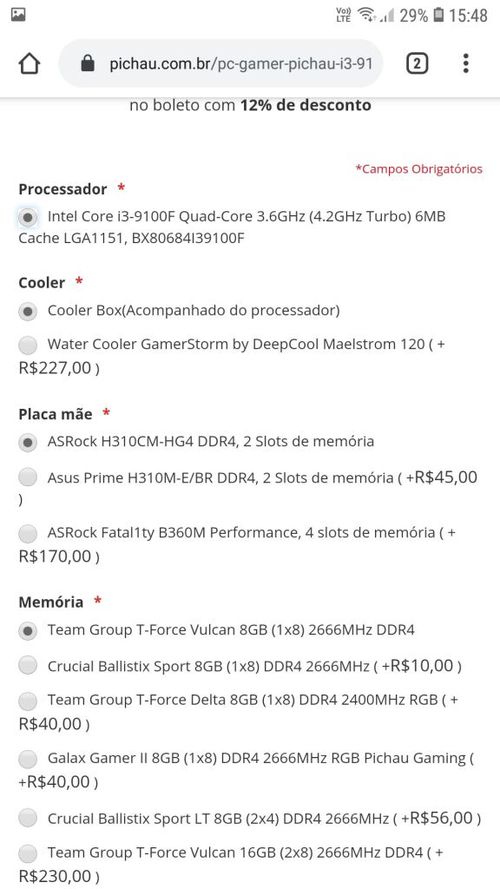The image size is (500, 889).
Task: Select Intel Core i3-9100F processor radio
Action: tap(28, 217)
